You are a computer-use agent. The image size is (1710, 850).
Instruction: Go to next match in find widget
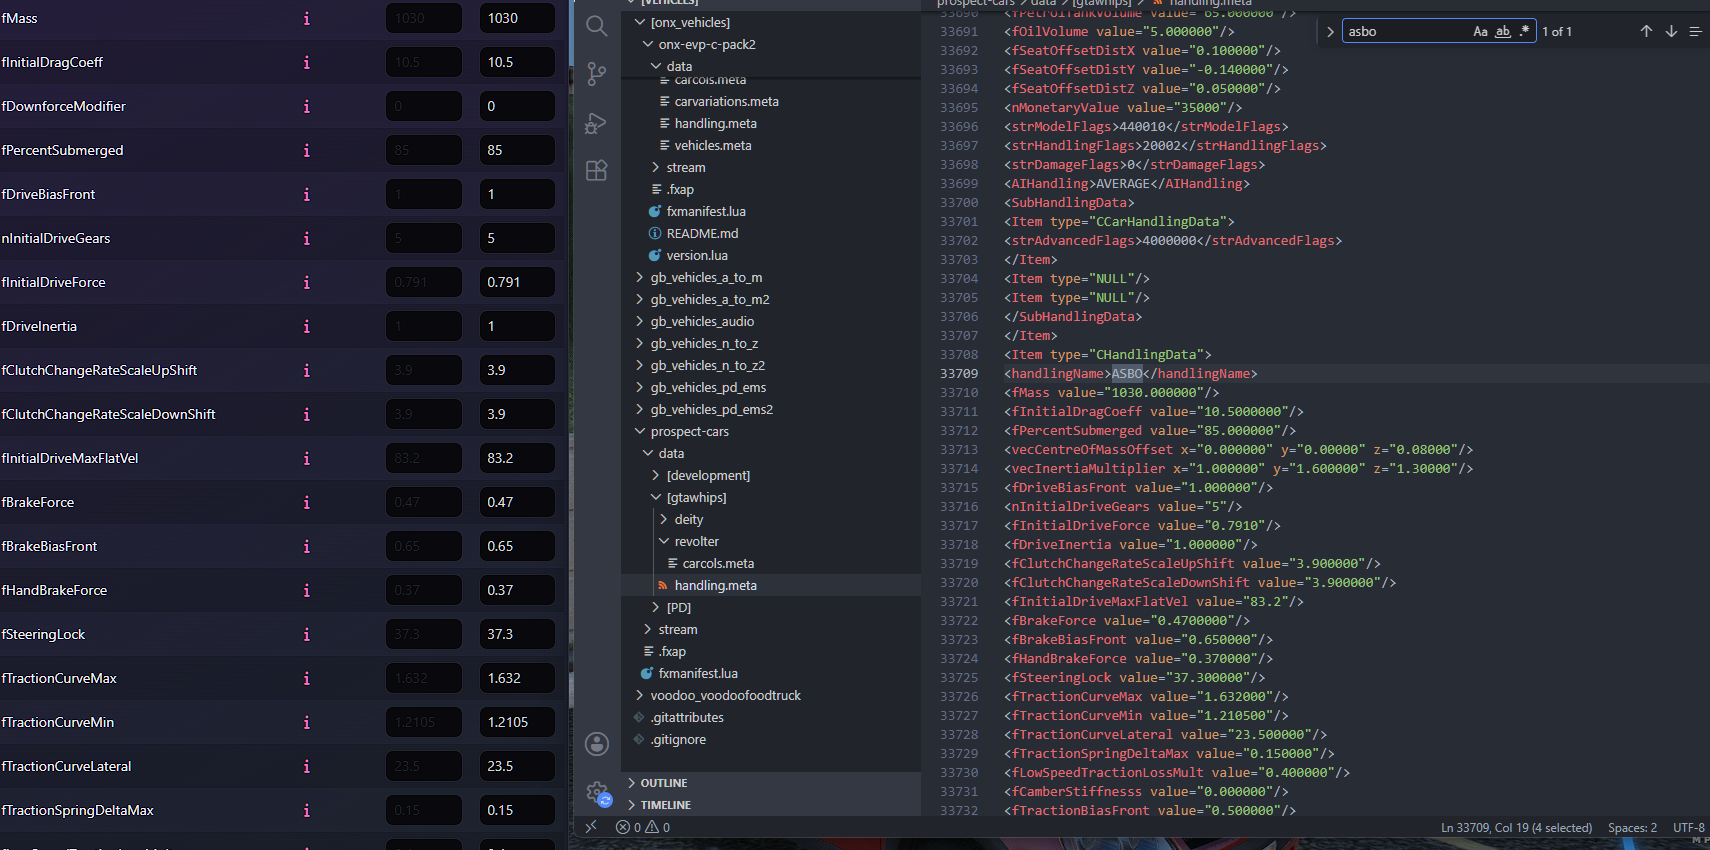click(1671, 32)
